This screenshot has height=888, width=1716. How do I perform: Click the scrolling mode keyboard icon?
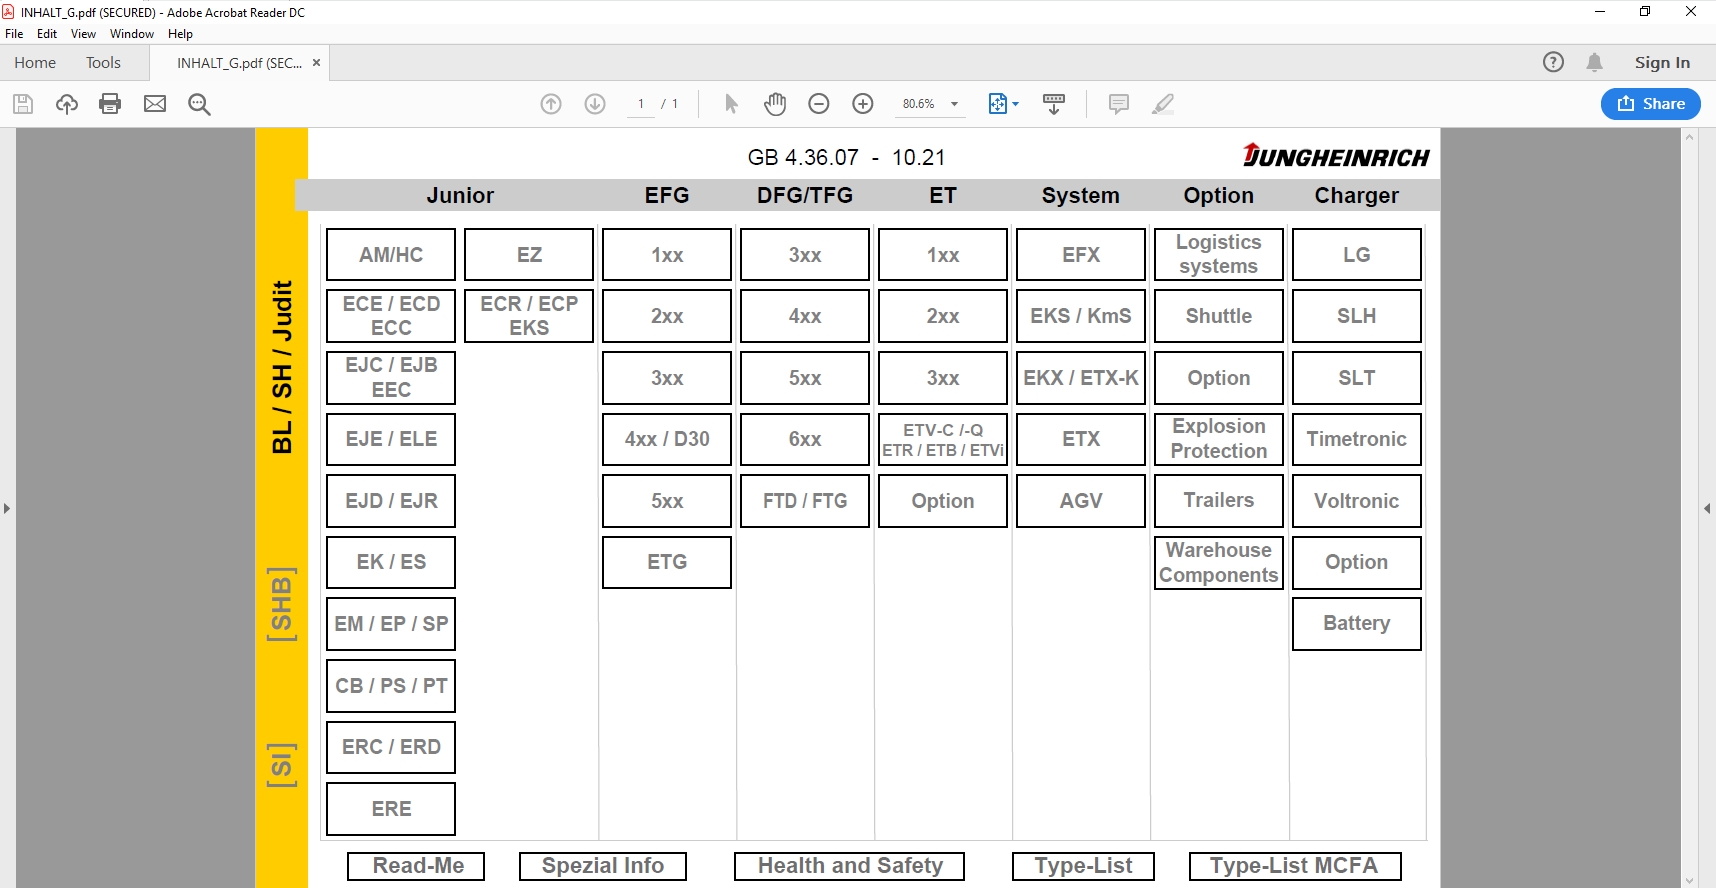1054,104
